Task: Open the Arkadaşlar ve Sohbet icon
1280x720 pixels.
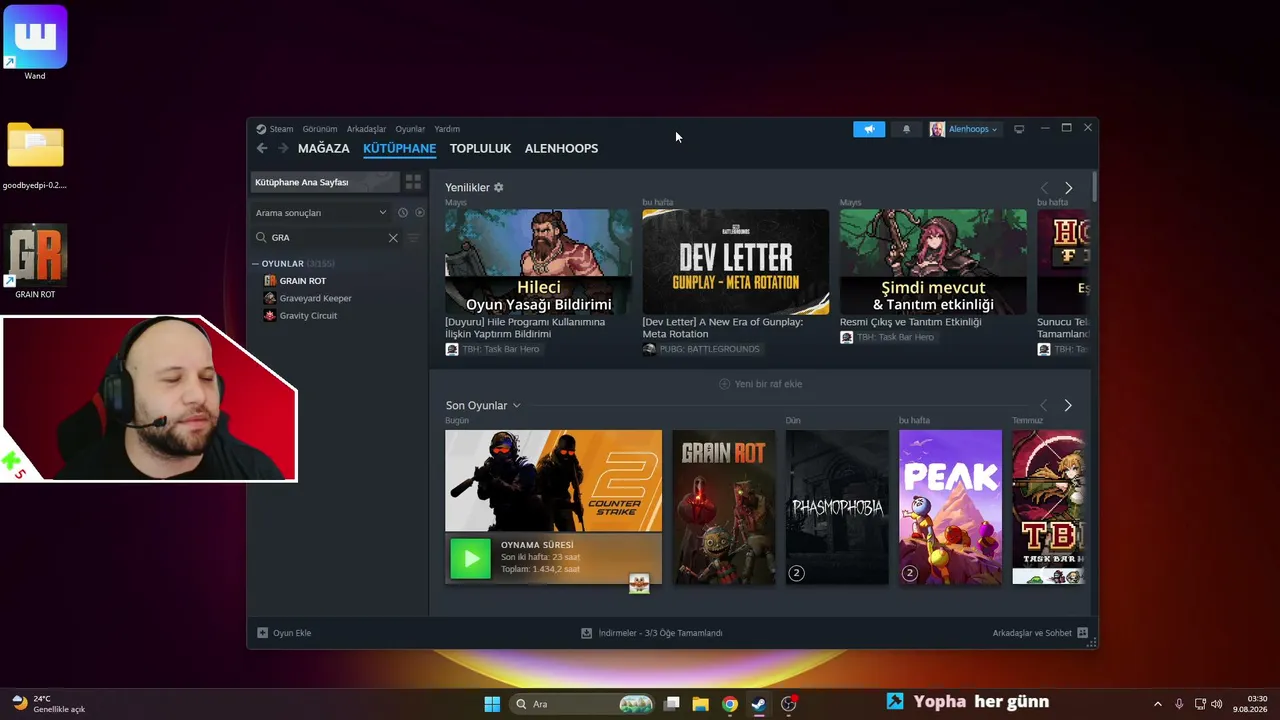Action: [1082, 633]
